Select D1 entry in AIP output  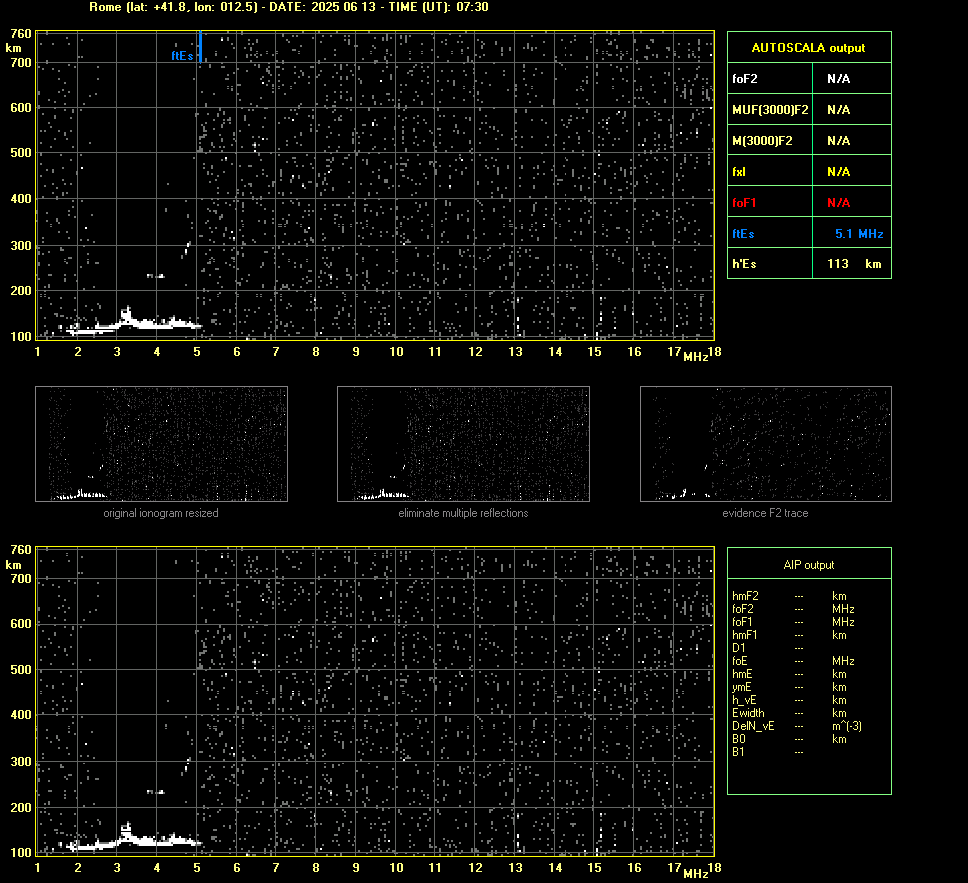point(738,648)
